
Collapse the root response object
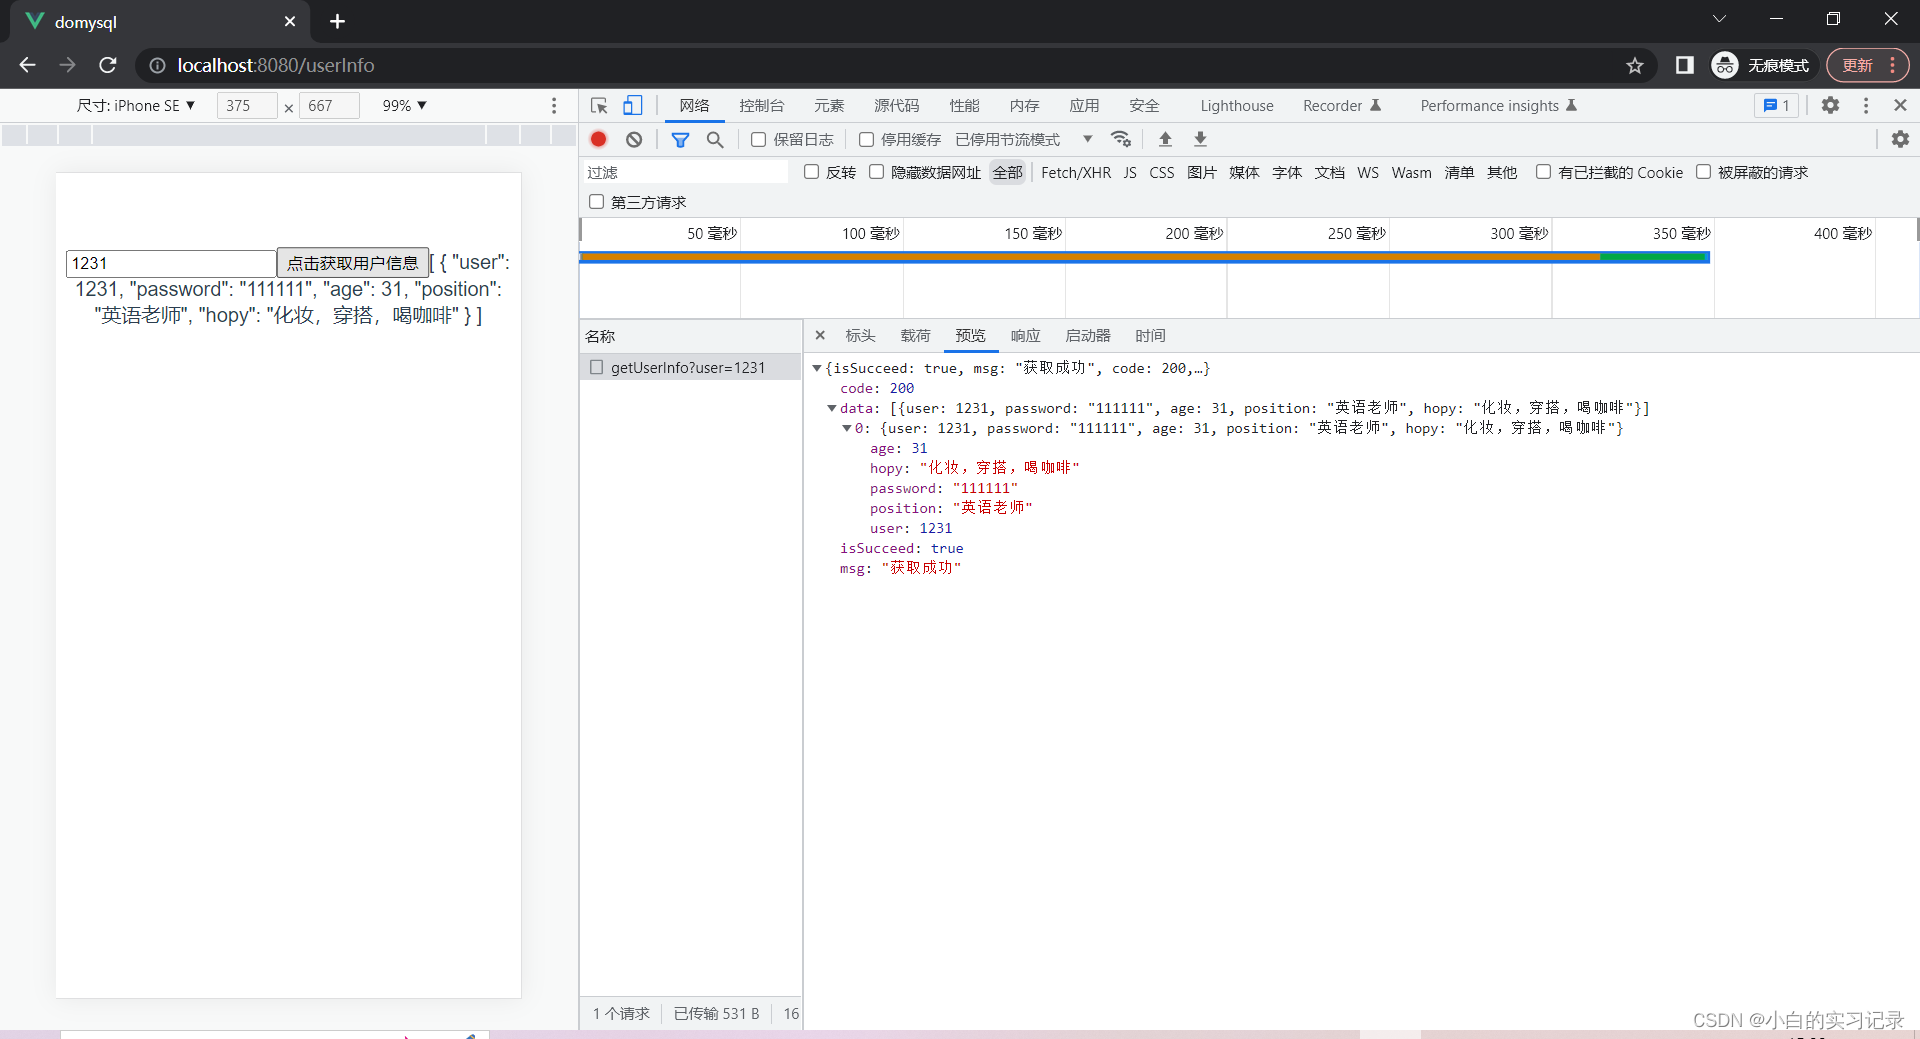pos(817,368)
